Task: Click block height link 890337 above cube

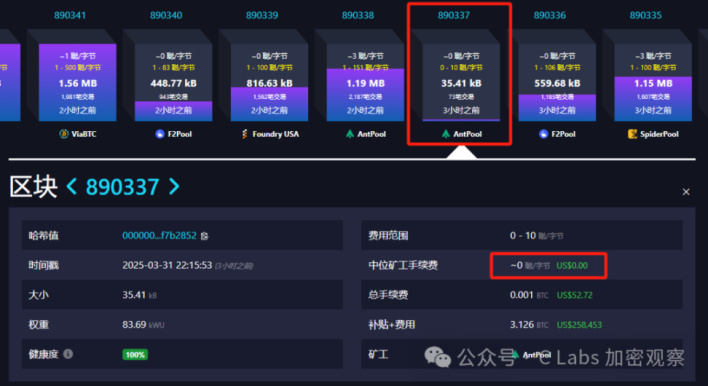Action: coord(454,15)
